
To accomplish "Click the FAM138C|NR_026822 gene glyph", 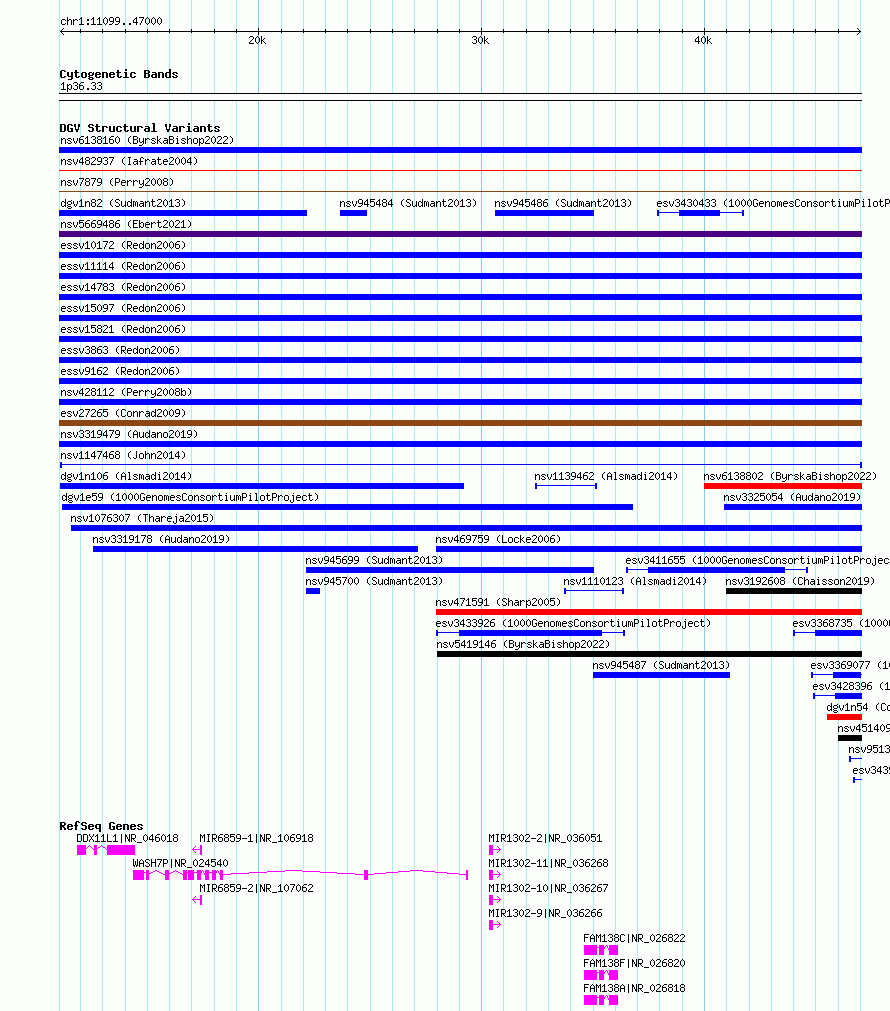I will pyautogui.click(x=601, y=950).
